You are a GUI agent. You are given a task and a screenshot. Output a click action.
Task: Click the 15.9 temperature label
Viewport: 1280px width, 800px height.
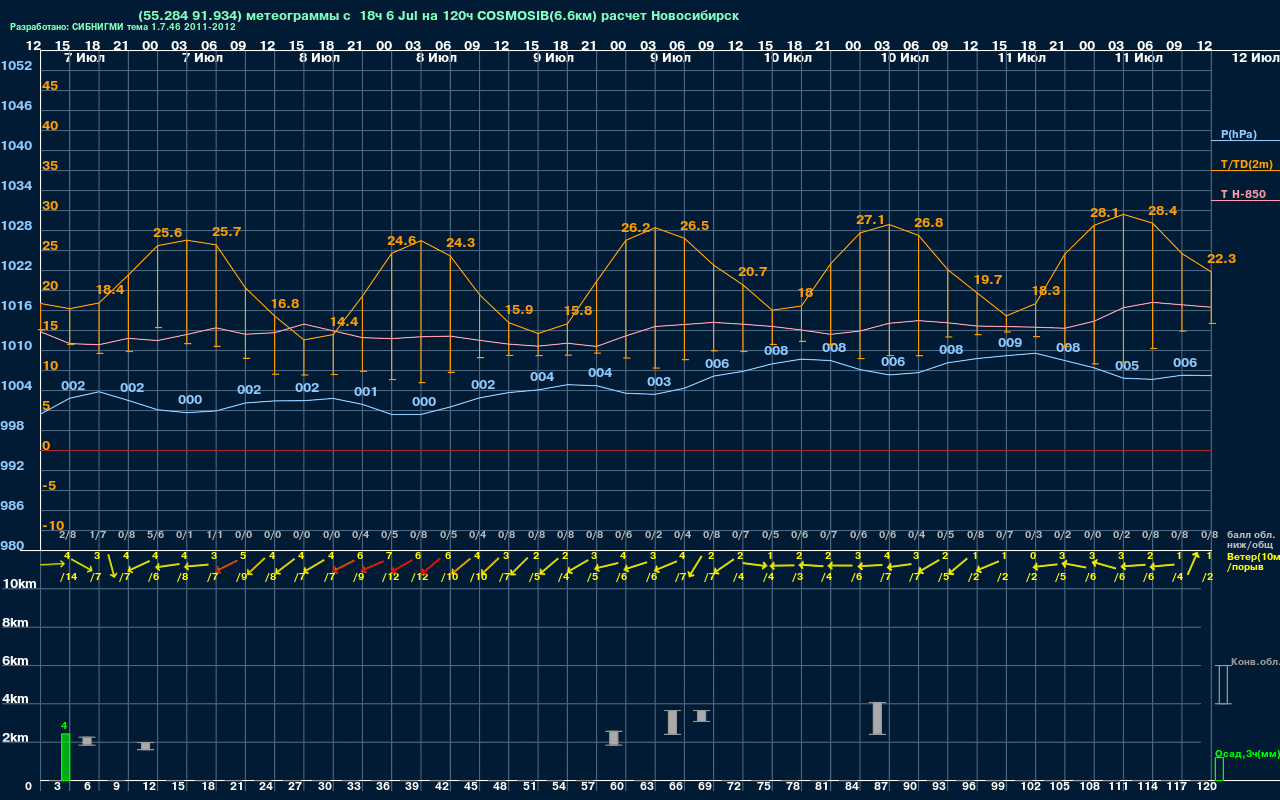point(519,310)
